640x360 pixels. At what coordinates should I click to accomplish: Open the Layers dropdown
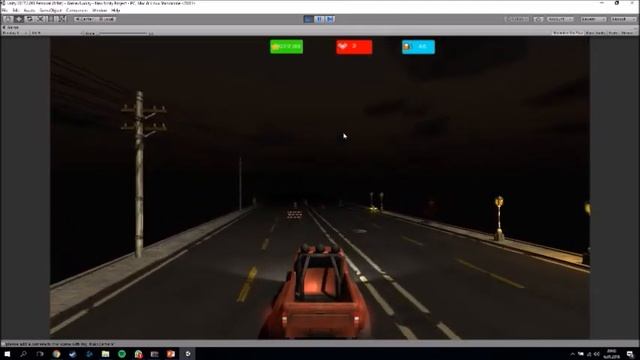tap(593, 19)
